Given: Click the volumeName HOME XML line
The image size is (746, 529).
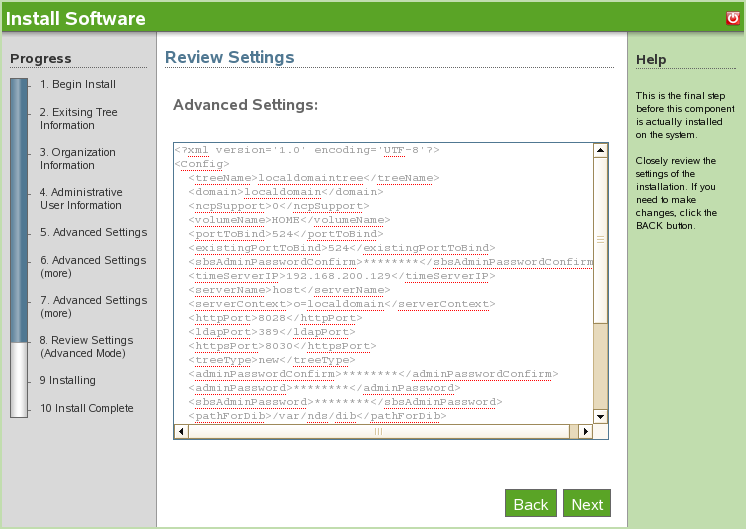Looking at the screenshot, I should [289, 220].
